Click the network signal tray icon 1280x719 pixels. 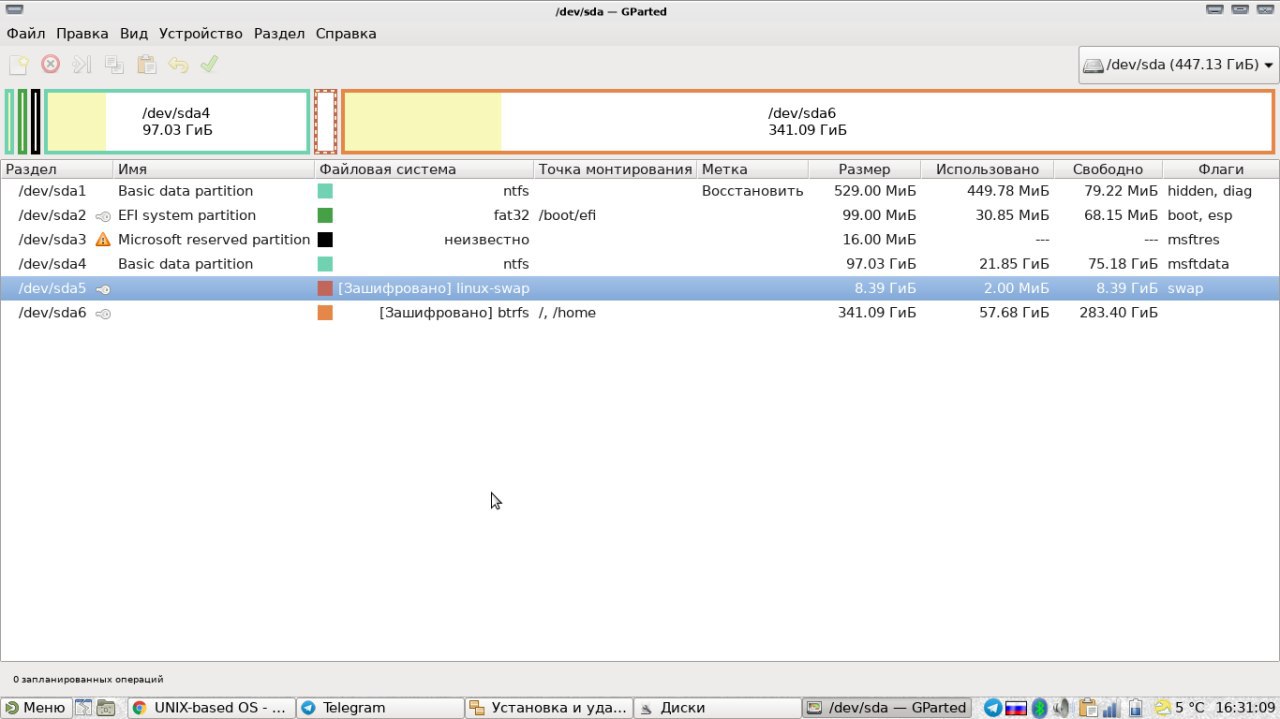point(1111,708)
